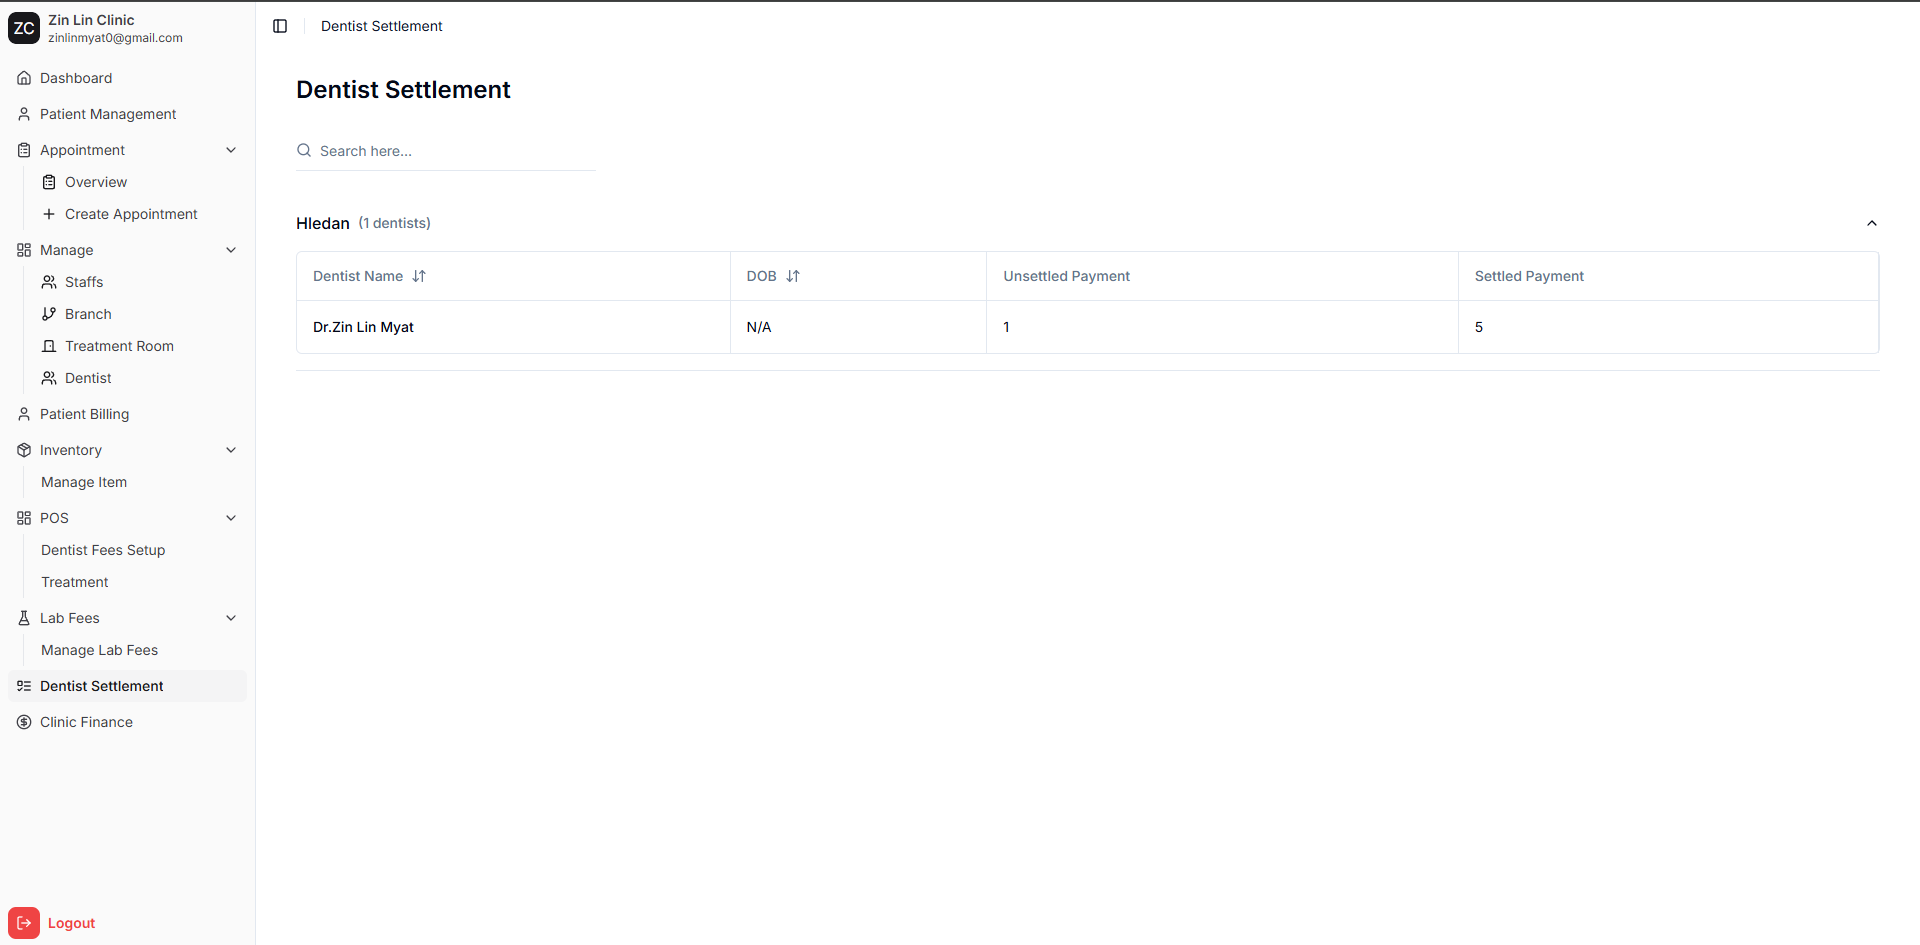
Task: Click the plus icon for Create Appointment
Action: point(49,214)
